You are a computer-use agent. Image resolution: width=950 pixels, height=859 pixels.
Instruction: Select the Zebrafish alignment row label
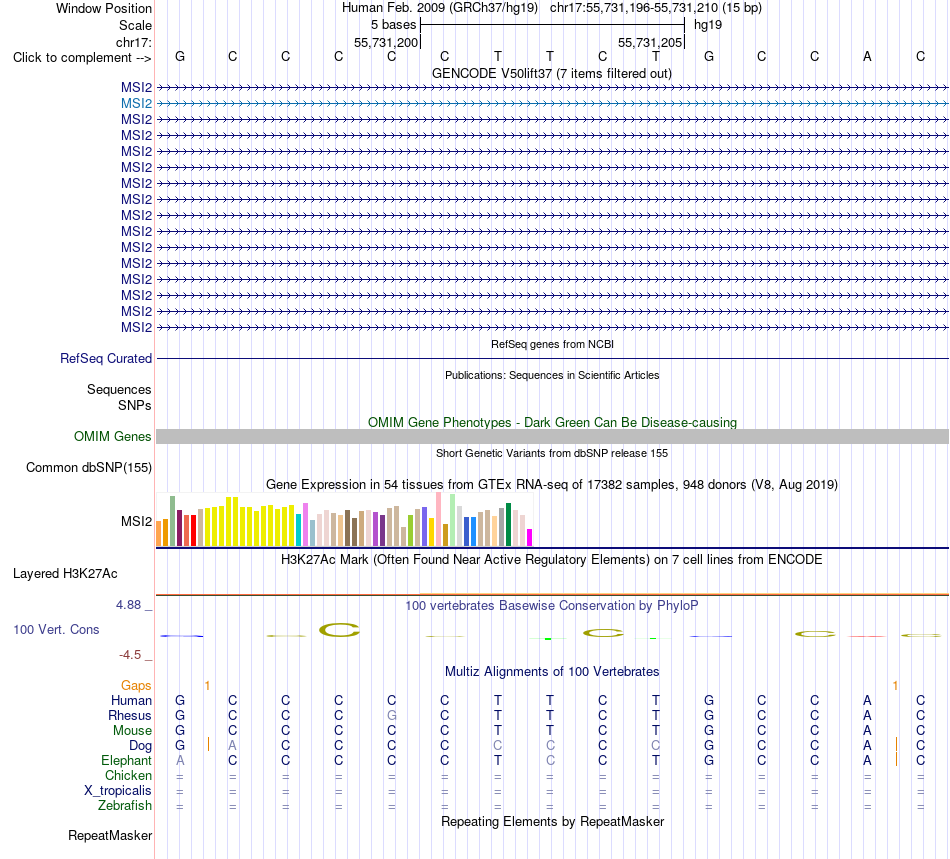pyautogui.click(x=125, y=806)
